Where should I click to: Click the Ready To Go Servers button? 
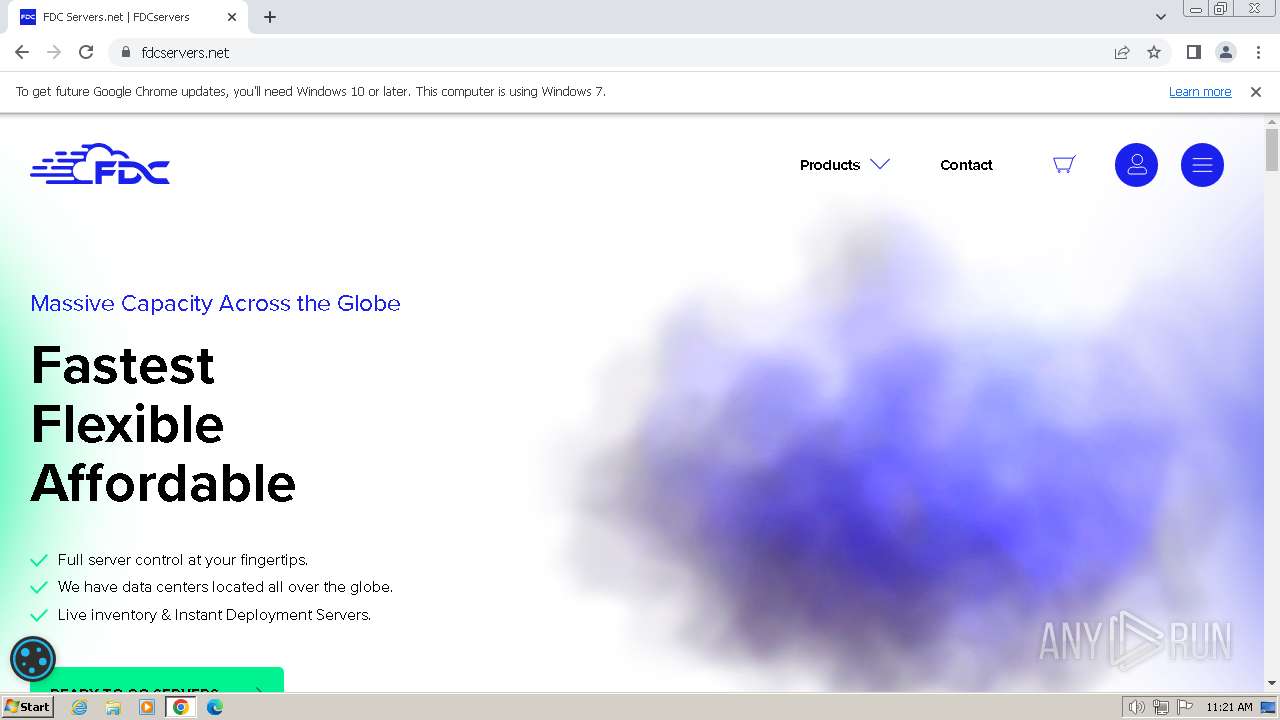(x=157, y=679)
